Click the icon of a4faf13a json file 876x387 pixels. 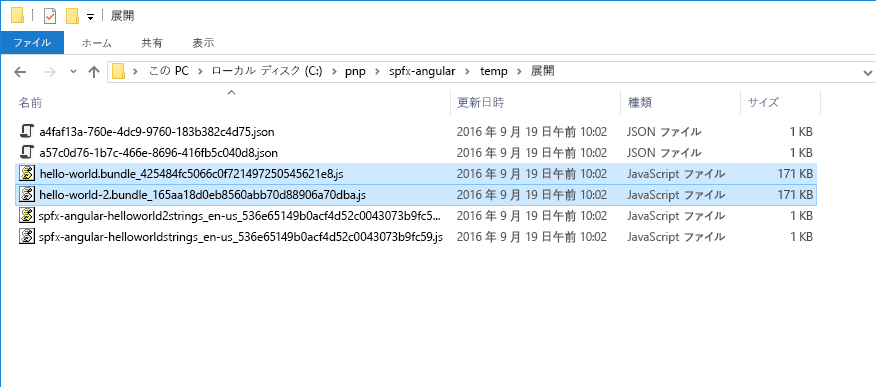[27, 132]
